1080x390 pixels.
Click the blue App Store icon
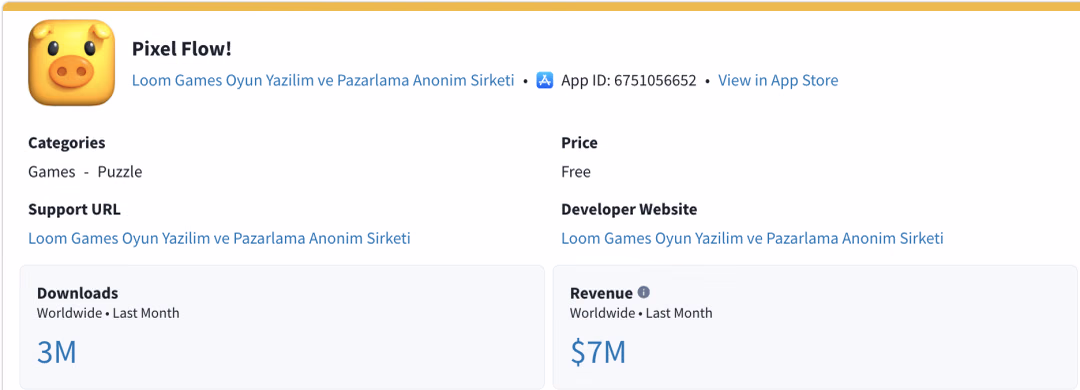point(545,81)
